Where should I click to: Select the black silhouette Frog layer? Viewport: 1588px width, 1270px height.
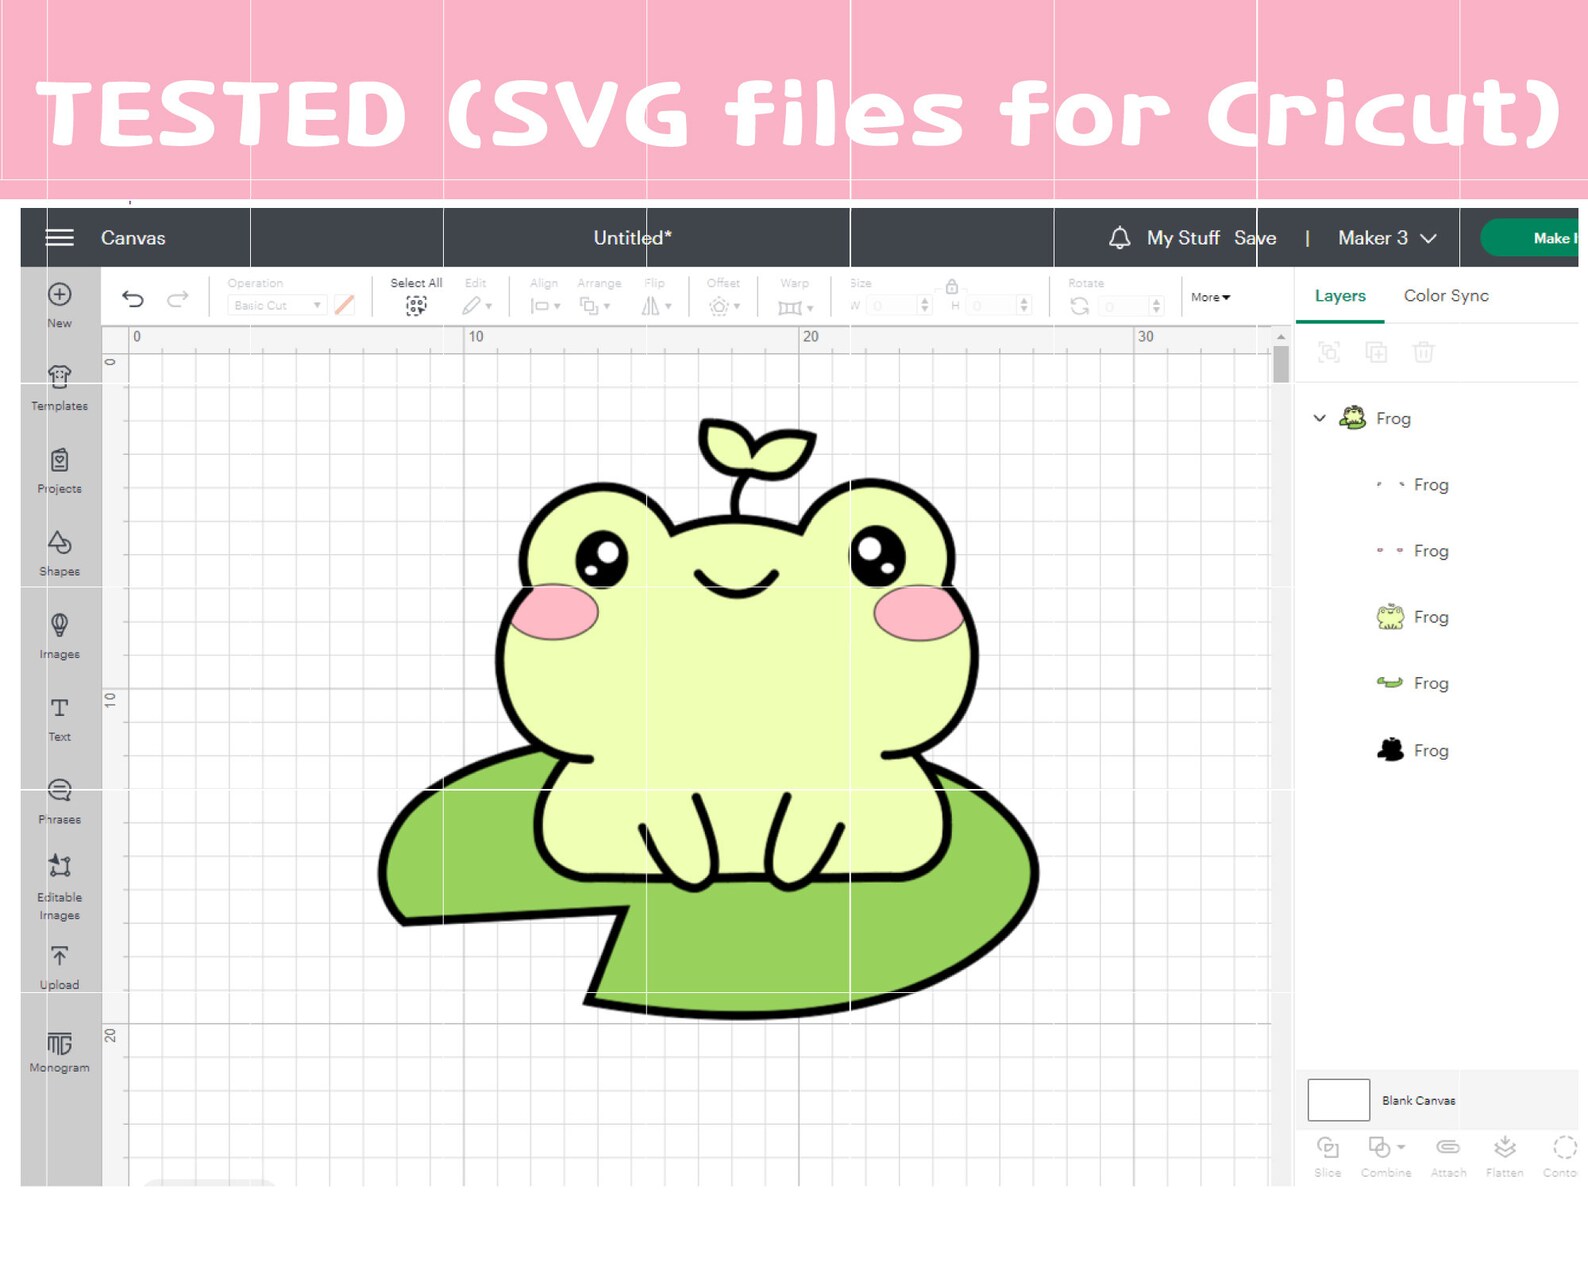(x=1412, y=750)
